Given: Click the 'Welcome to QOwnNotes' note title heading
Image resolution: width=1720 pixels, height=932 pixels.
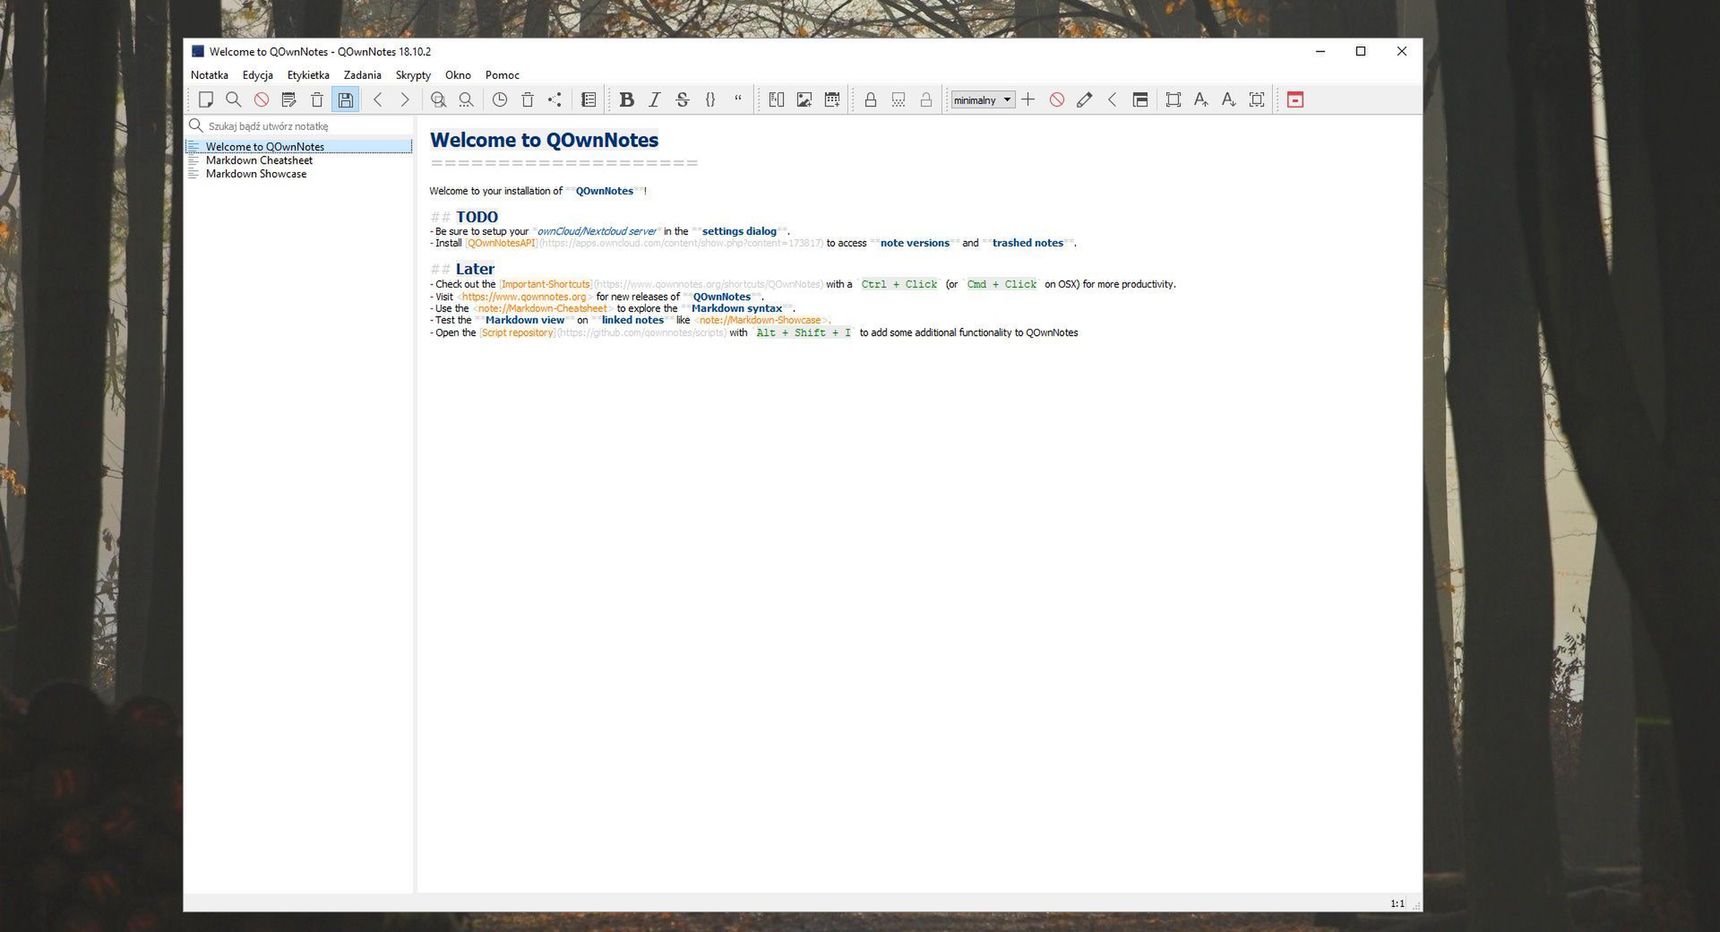Looking at the screenshot, I should click(x=544, y=140).
